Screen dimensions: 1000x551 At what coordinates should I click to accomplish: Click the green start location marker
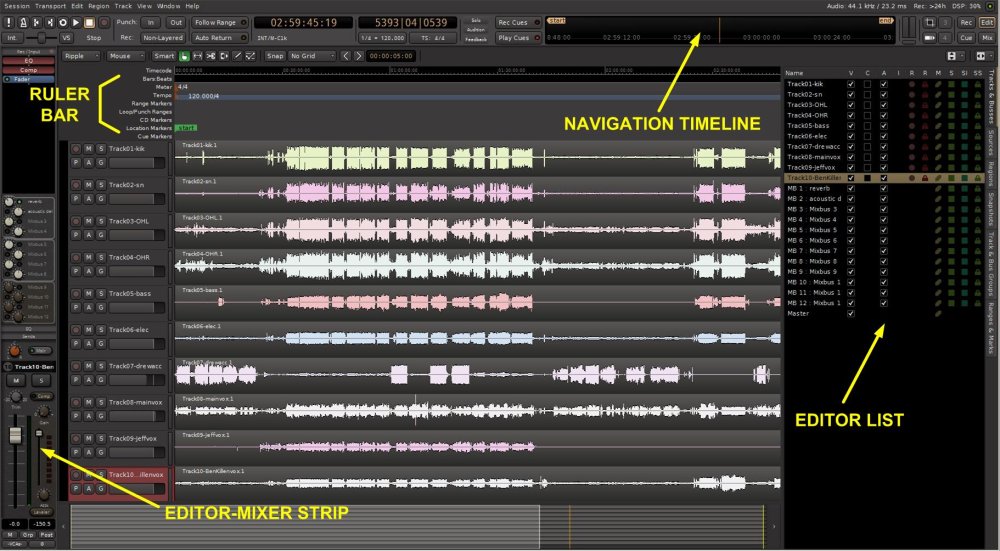click(186, 128)
